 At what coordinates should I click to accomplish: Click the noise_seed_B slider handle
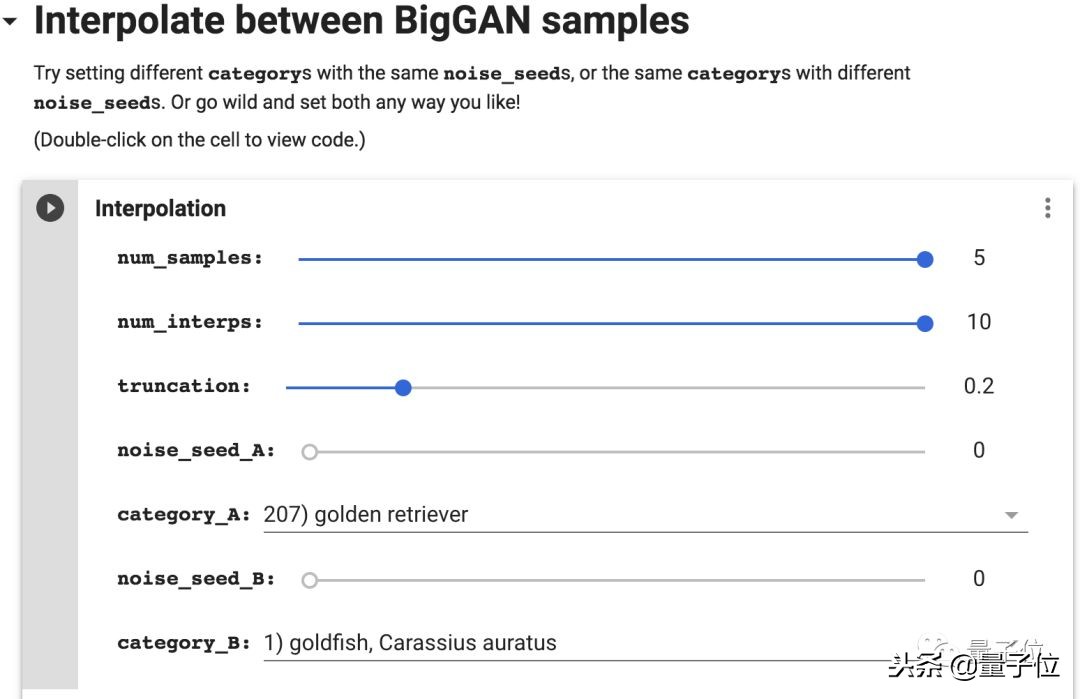[310, 580]
